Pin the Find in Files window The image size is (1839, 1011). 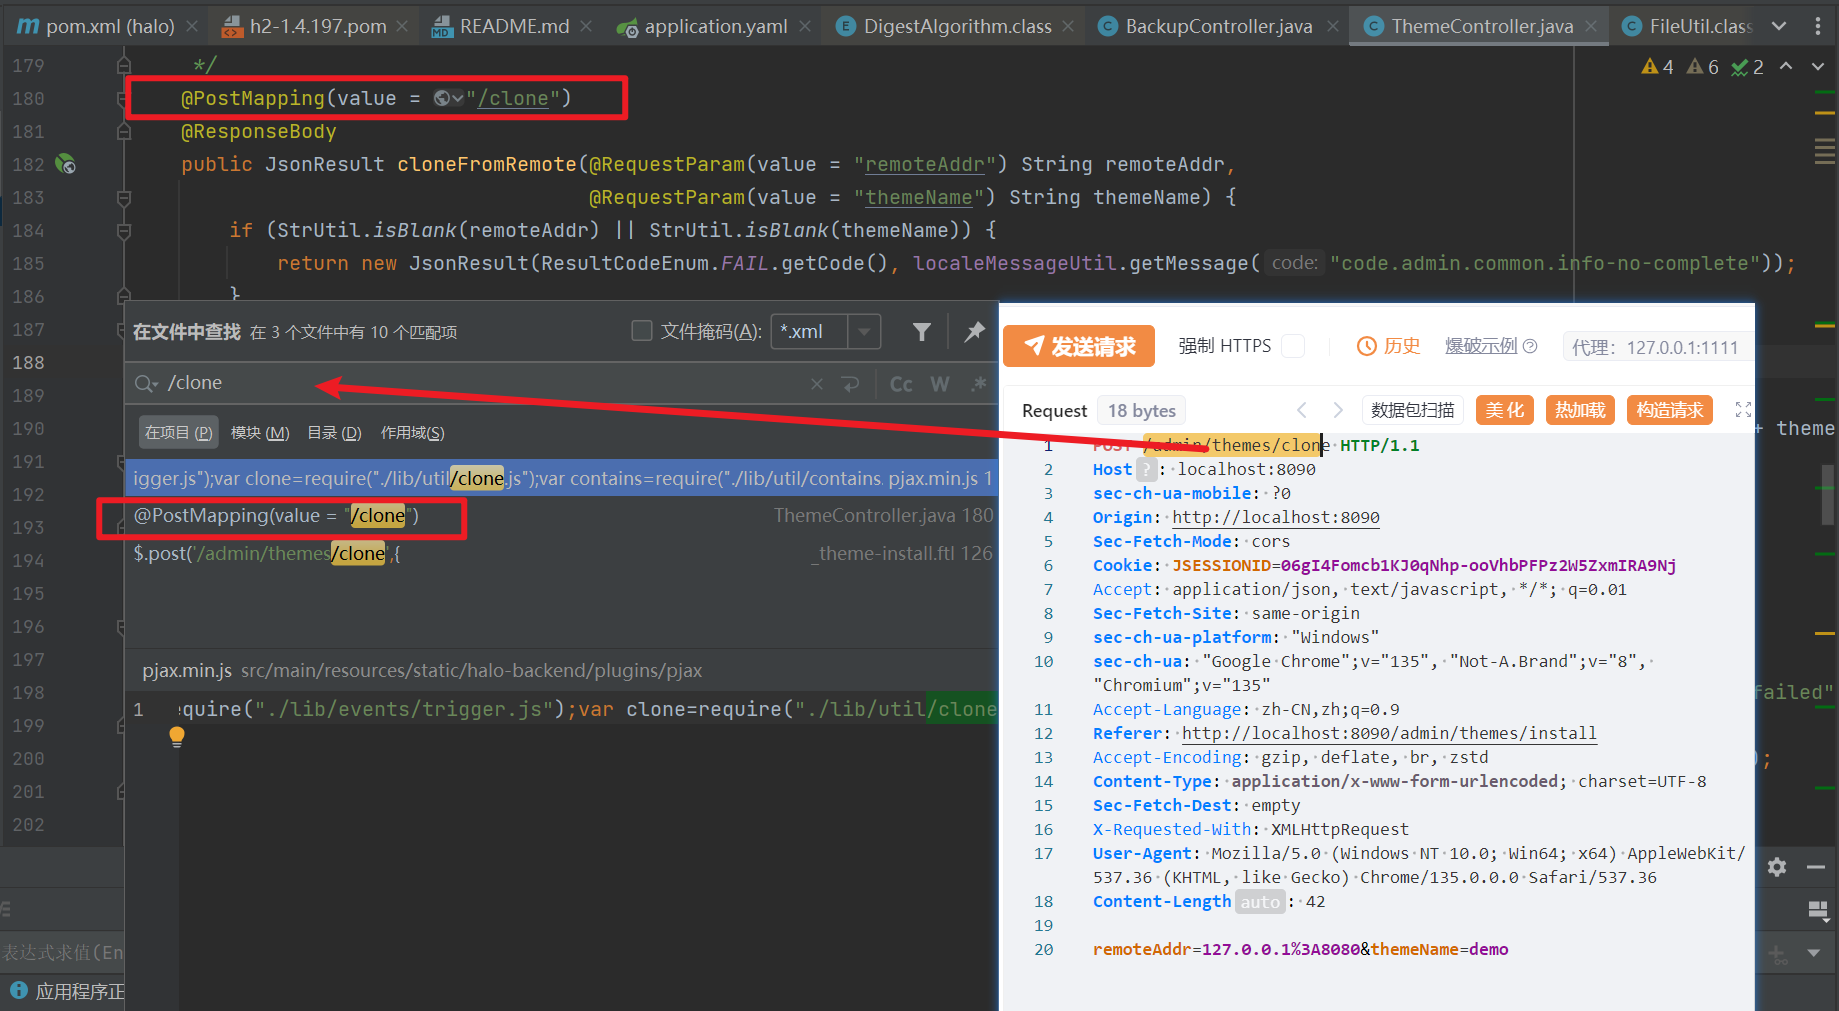tap(974, 332)
